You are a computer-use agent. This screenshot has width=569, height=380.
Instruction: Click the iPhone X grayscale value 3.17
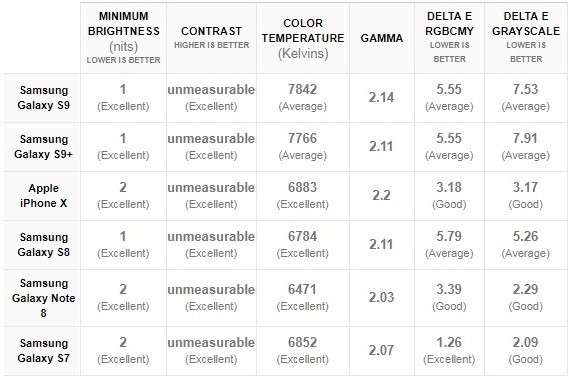pos(525,188)
